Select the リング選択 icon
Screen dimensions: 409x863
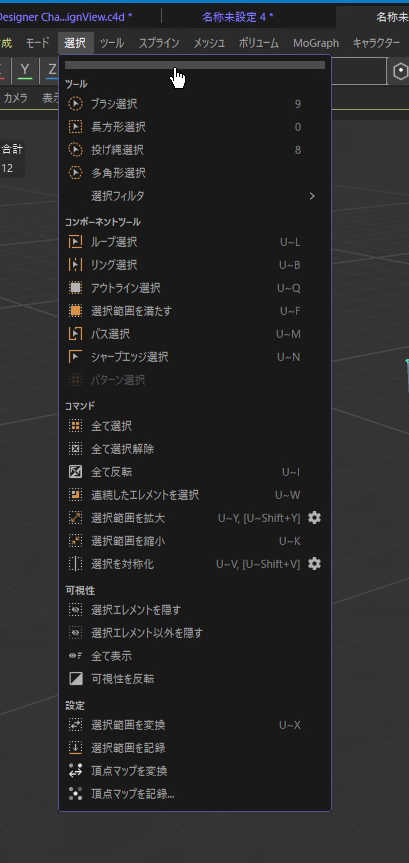click(75, 265)
